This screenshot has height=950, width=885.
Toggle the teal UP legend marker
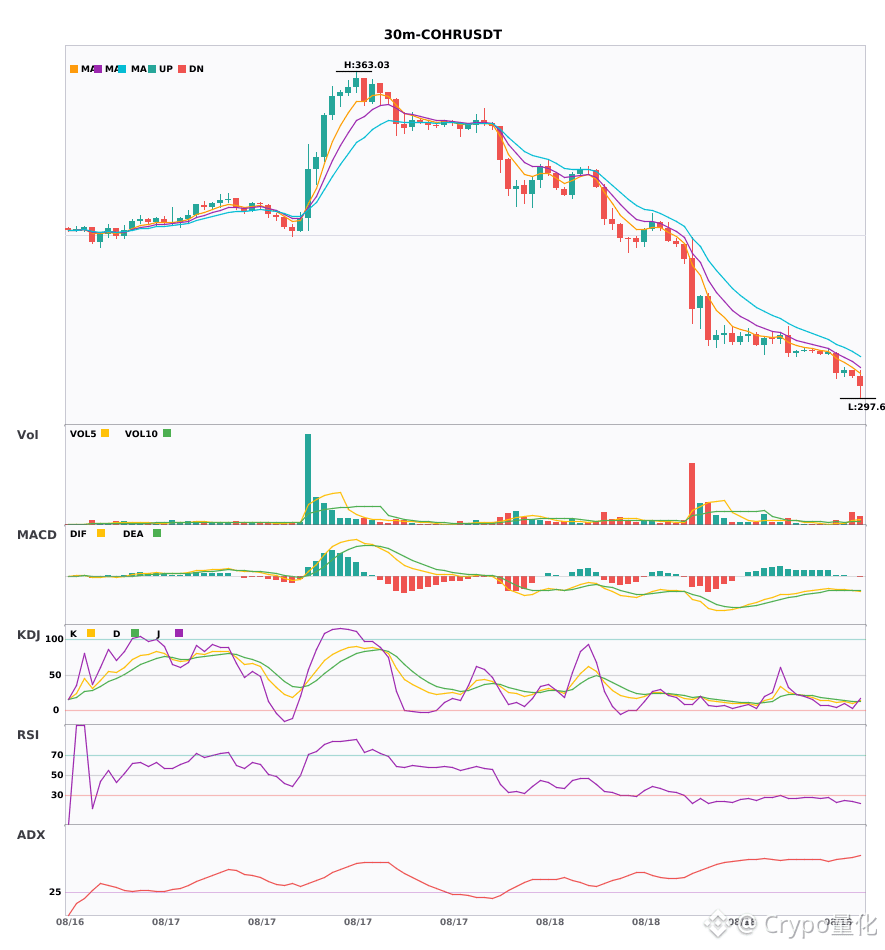pos(152,69)
